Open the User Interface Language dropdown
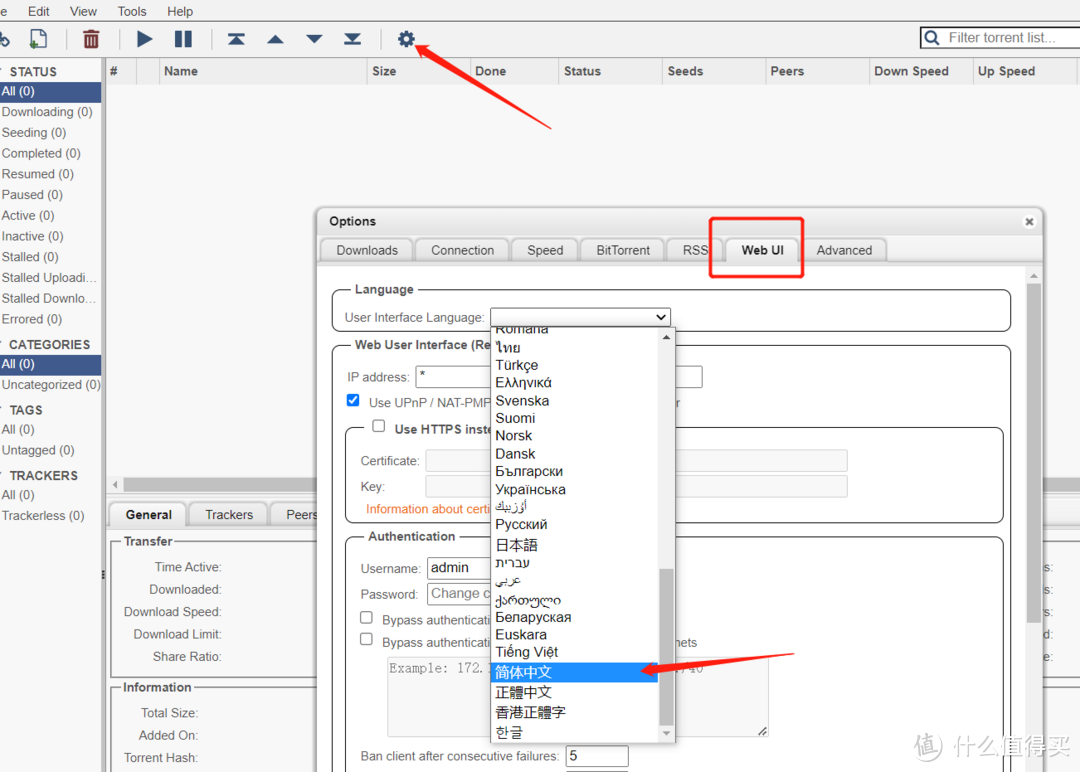The height and width of the screenshot is (772, 1080). (580, 316)
